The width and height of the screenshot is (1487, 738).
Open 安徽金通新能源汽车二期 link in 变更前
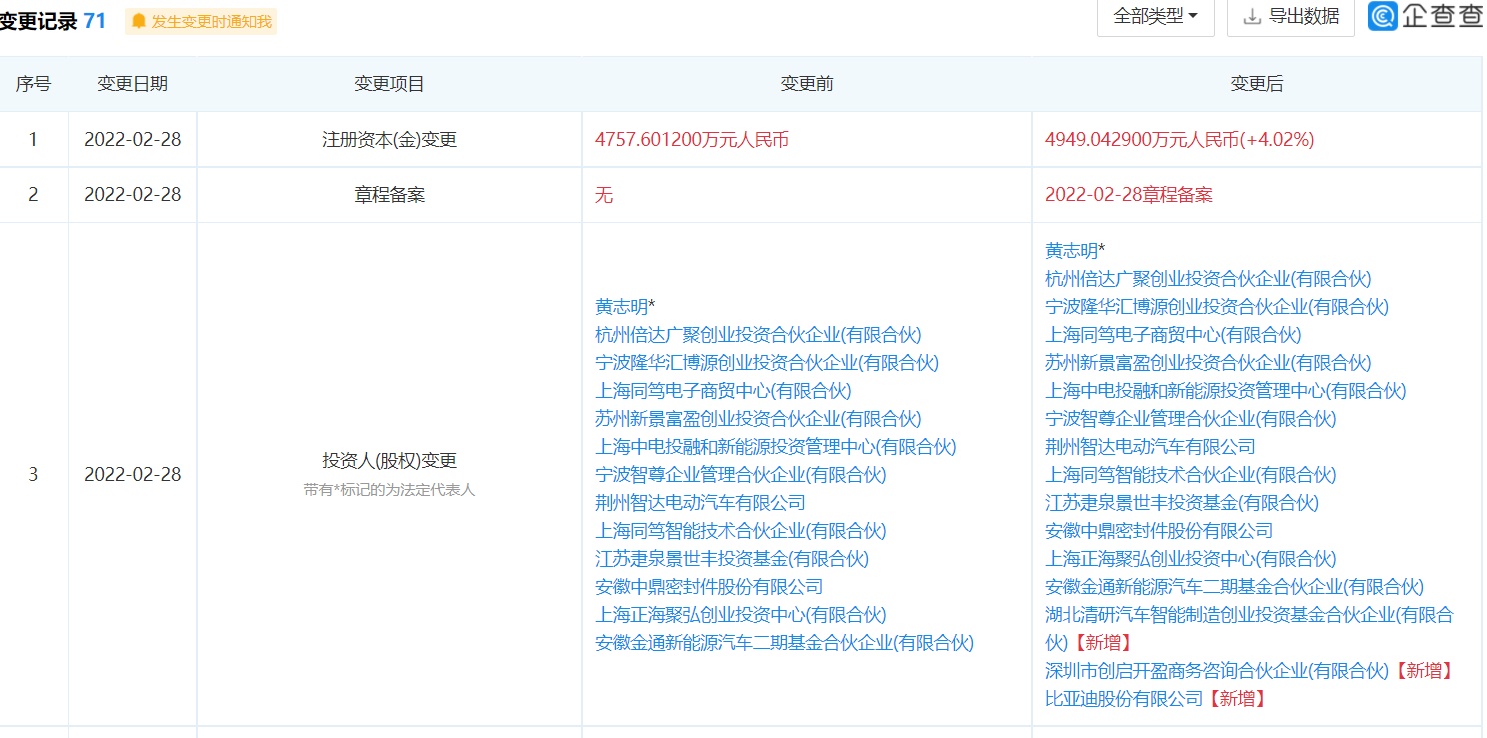coord(784,643)
